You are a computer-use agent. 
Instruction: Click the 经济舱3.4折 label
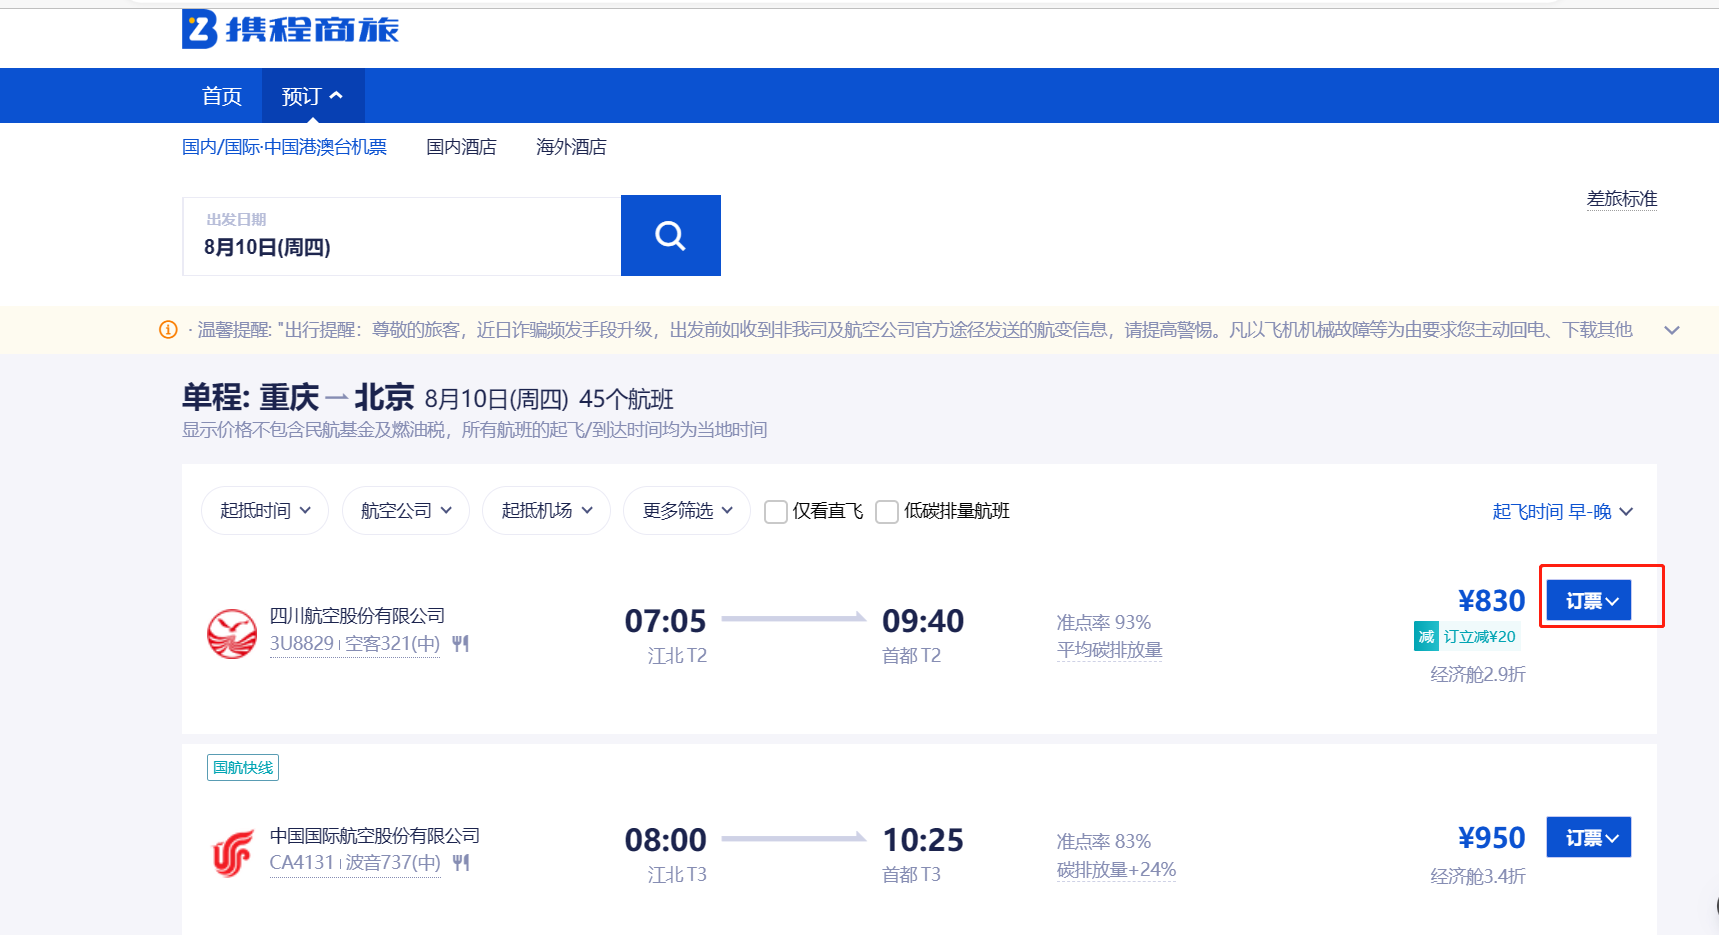point(1478,876)
